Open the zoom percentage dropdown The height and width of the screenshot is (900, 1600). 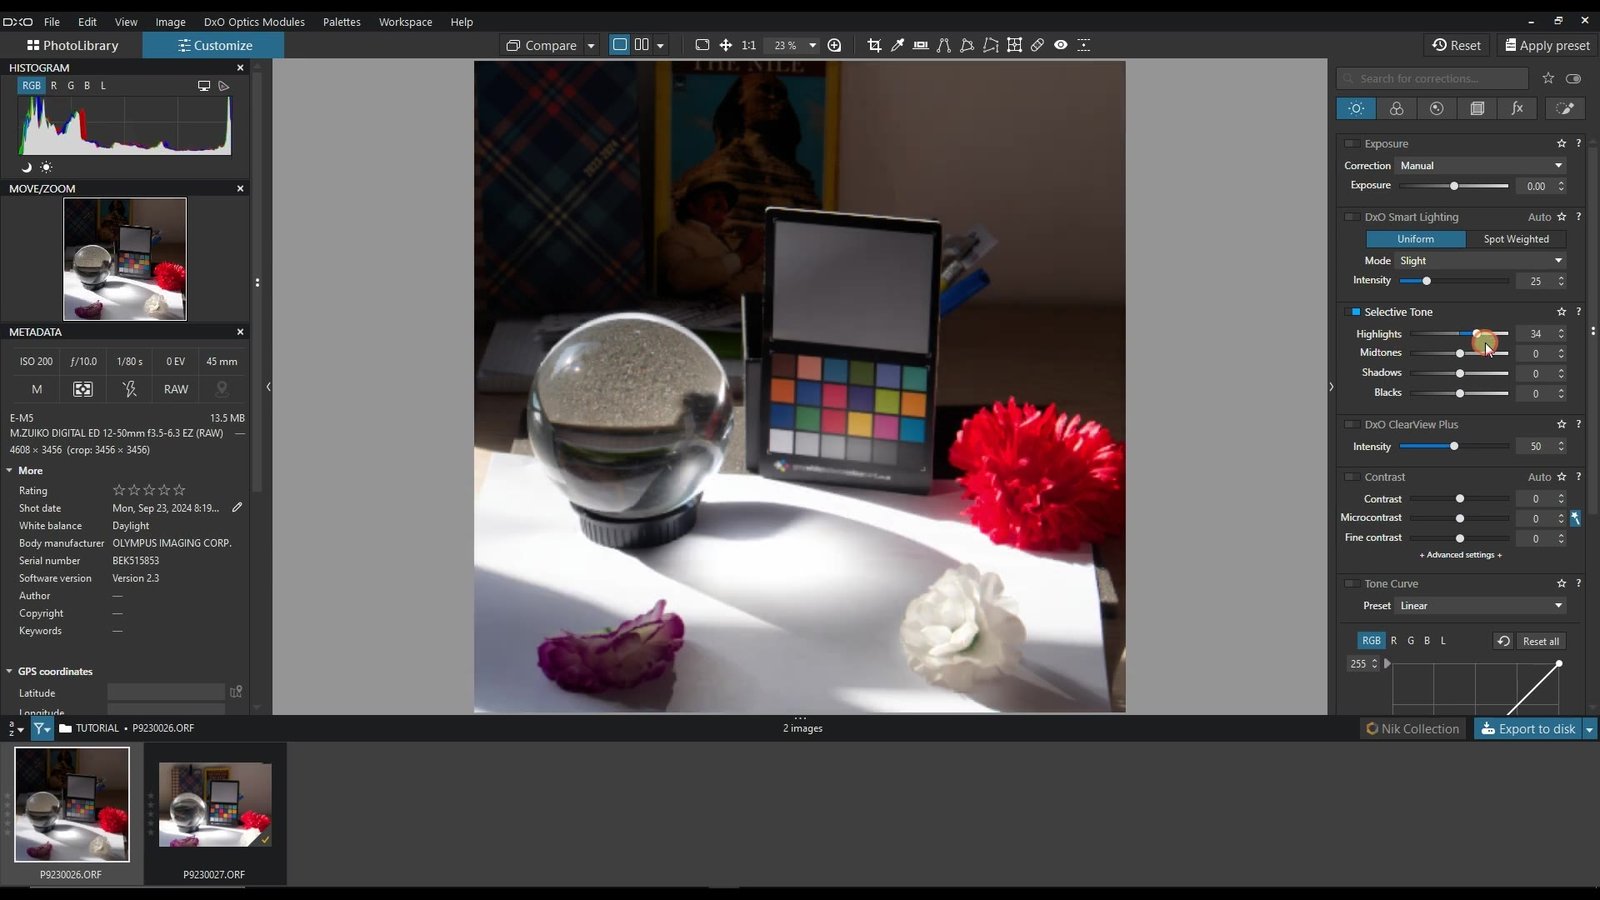812,45
